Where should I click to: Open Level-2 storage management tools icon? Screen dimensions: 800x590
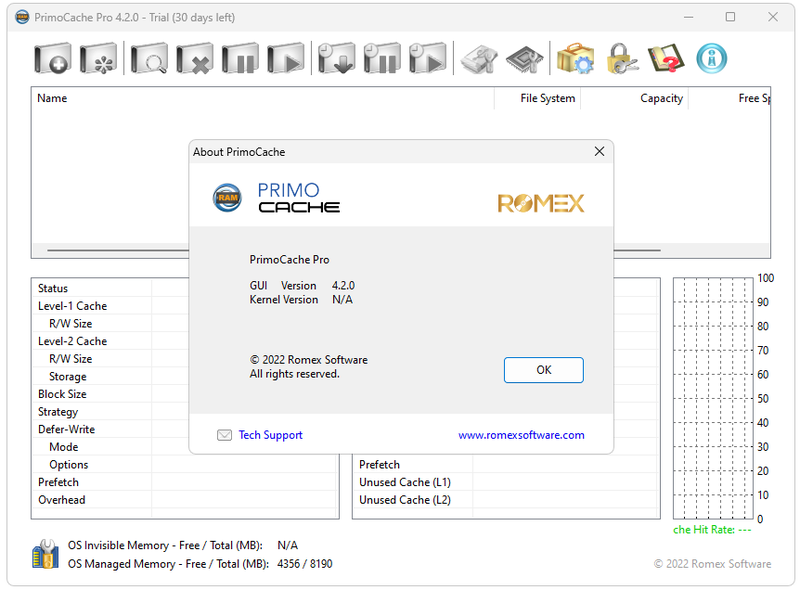[x=479, y=59]
